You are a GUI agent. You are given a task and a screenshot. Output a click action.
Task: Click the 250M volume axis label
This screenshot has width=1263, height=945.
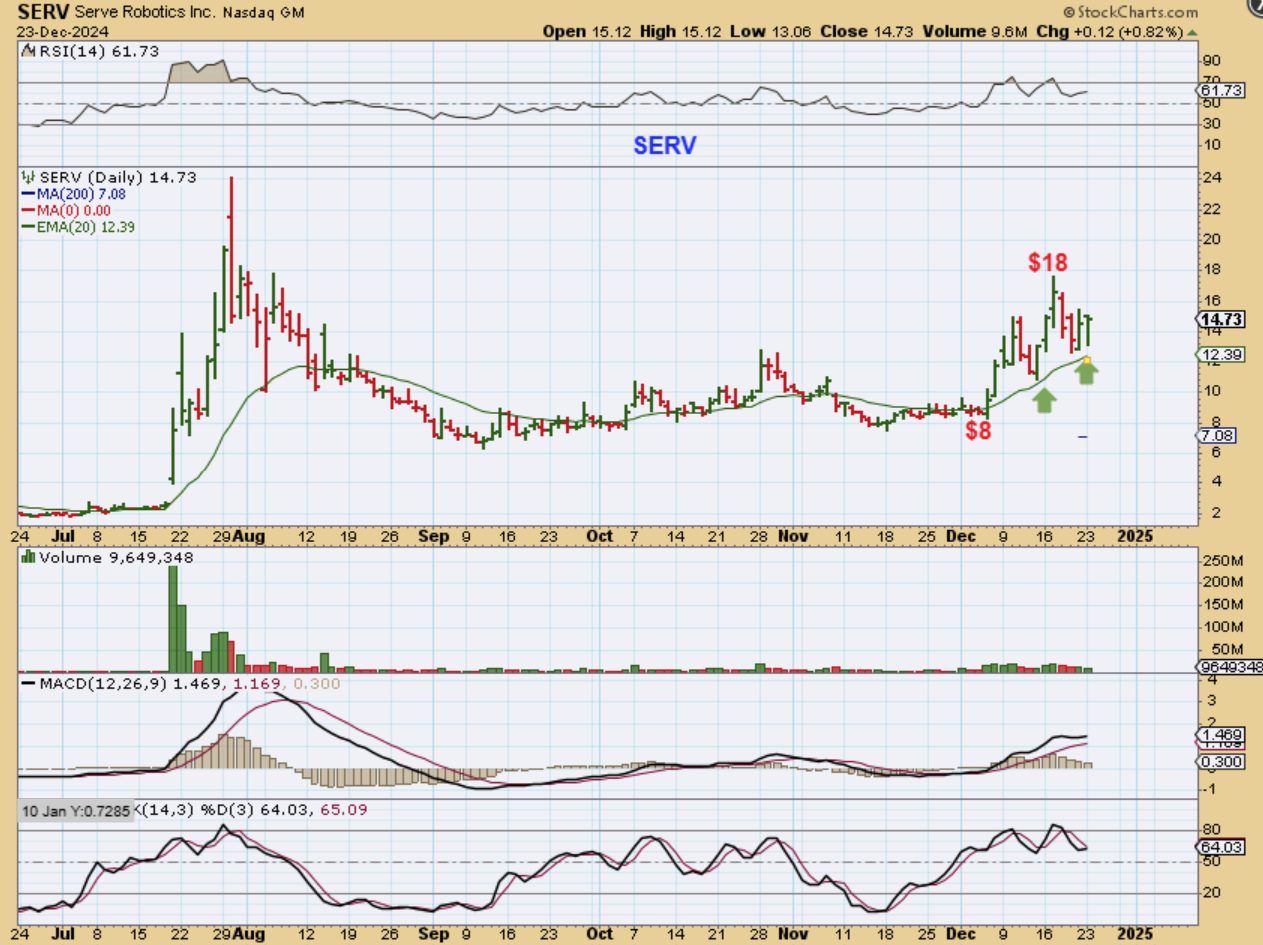(1224, 559)
